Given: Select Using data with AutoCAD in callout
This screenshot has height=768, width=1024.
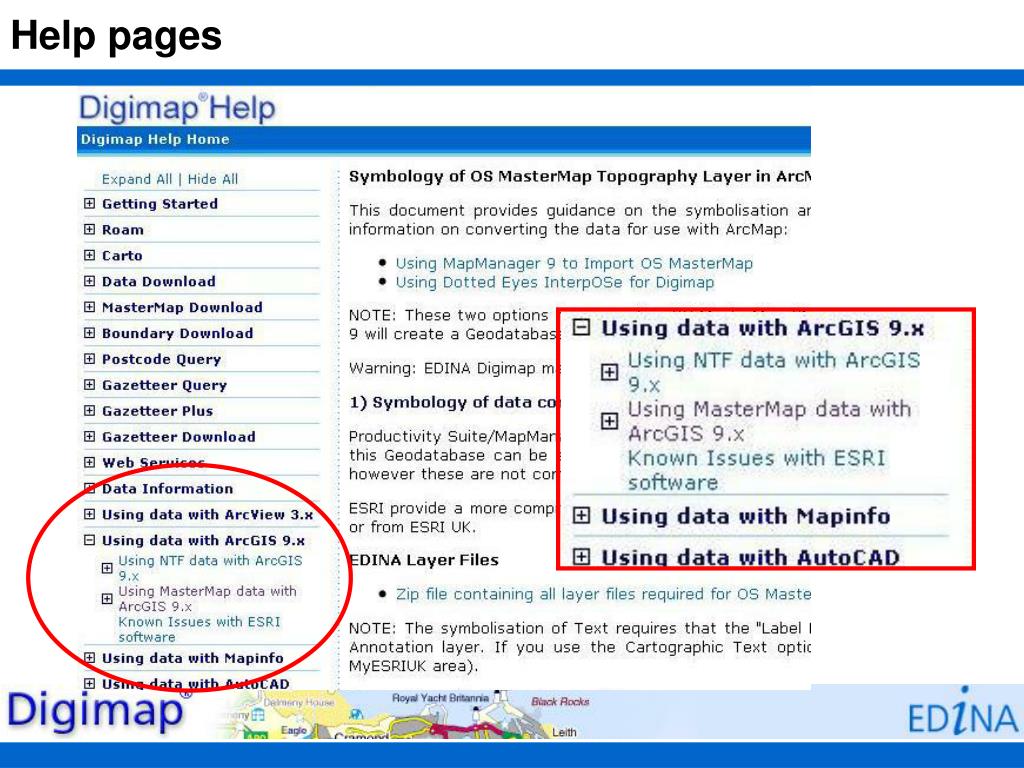Looking at the screenshot, I should pyautogui.click(x=750, y=557).
